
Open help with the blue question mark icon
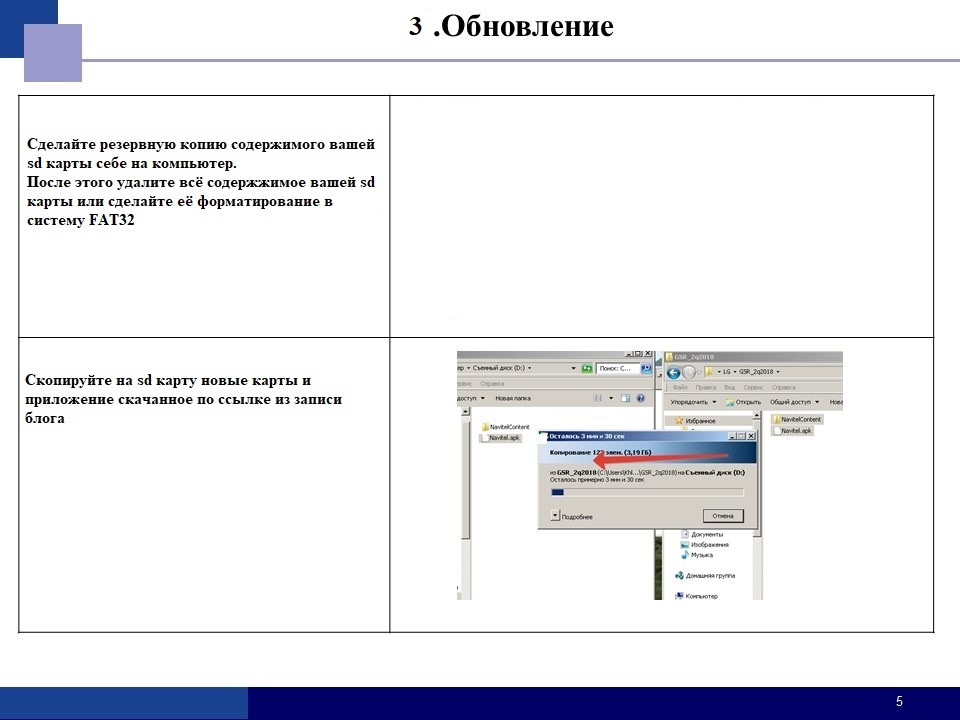point(640,398)
